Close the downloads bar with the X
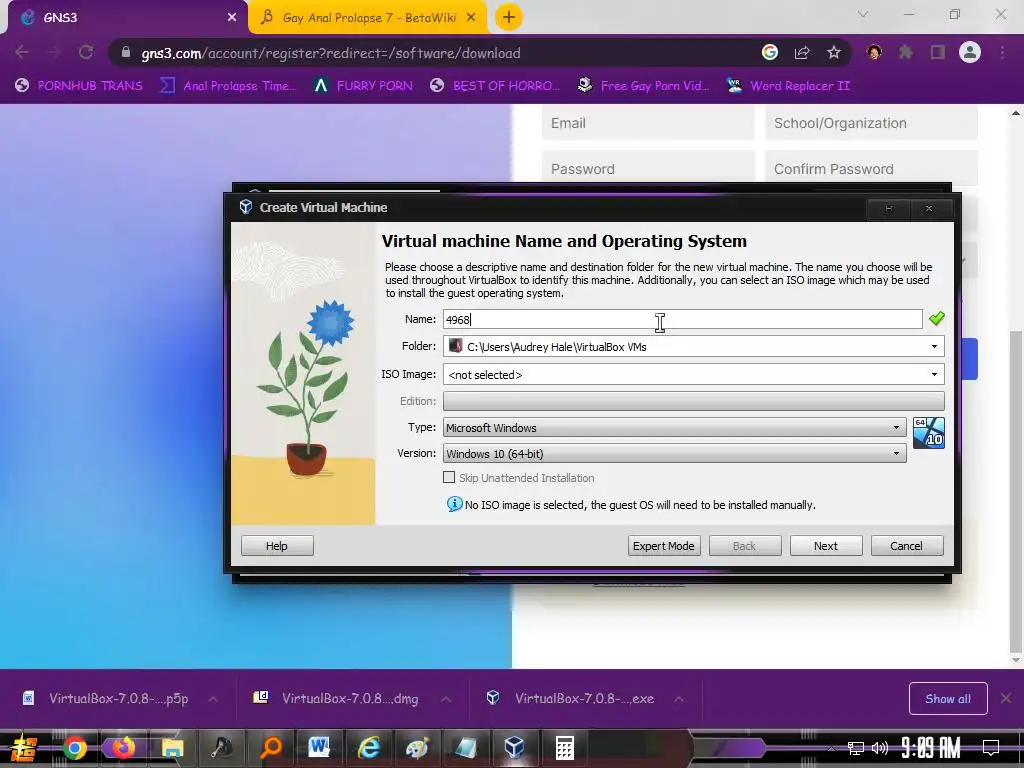The width and height of the screenshot is (1024, 768). (1006, 698)
